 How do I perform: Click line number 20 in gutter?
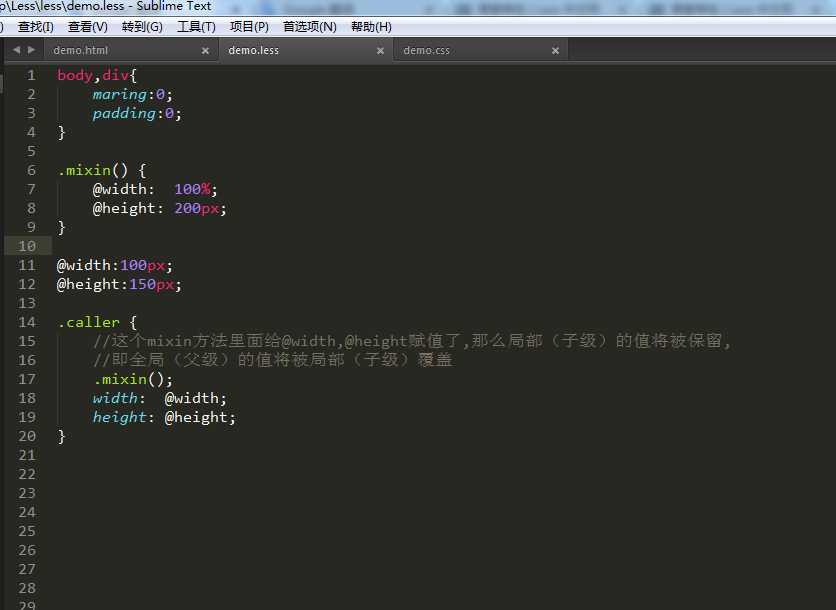point(27,436)
